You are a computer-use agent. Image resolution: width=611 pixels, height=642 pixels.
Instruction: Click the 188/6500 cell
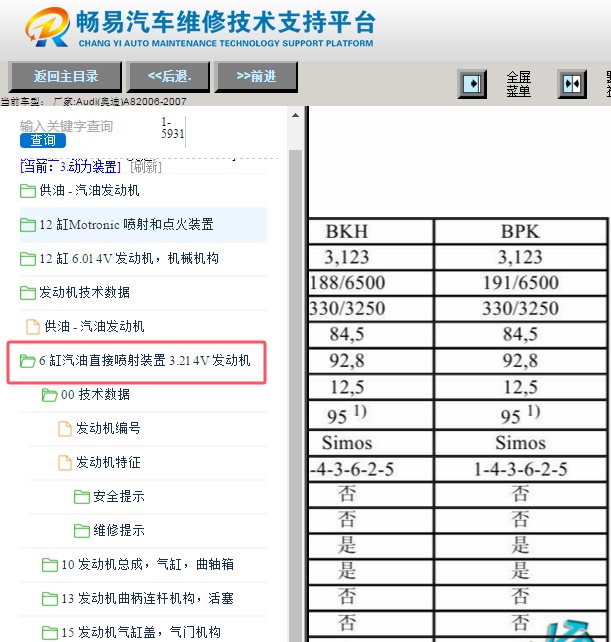(x=371, y=283)
